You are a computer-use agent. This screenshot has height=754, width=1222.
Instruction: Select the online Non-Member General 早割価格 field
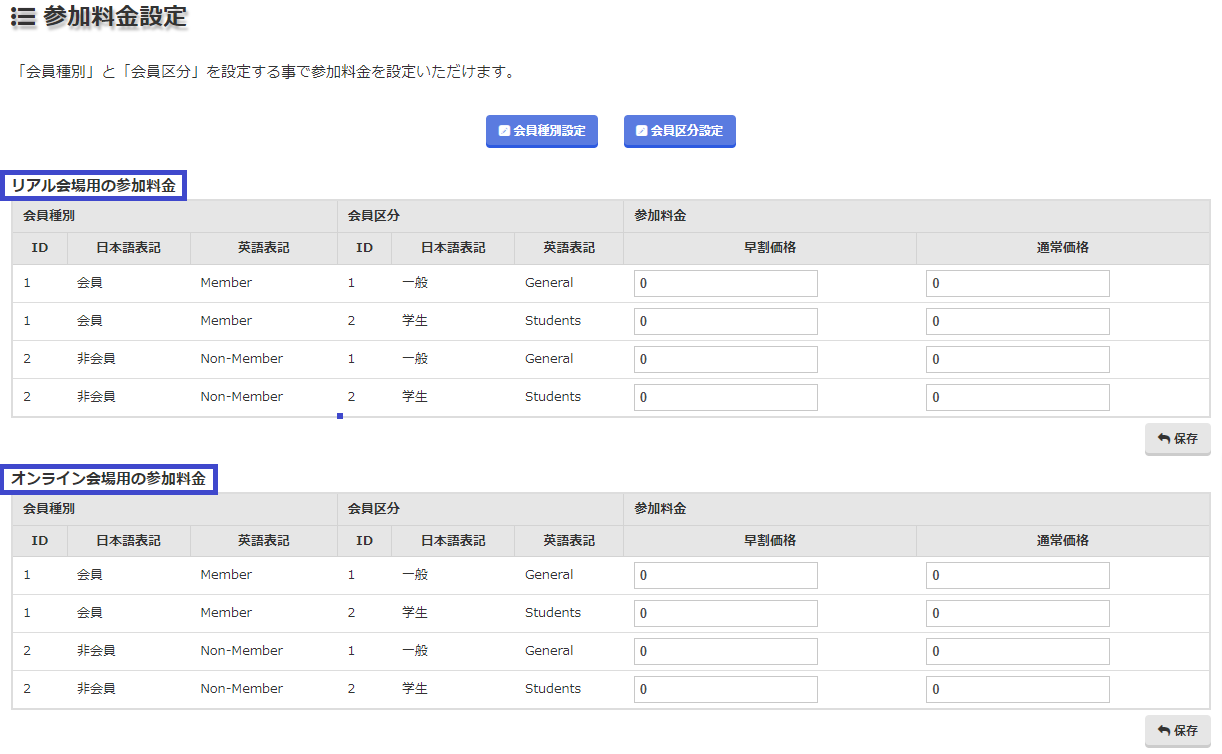(725, 652)
